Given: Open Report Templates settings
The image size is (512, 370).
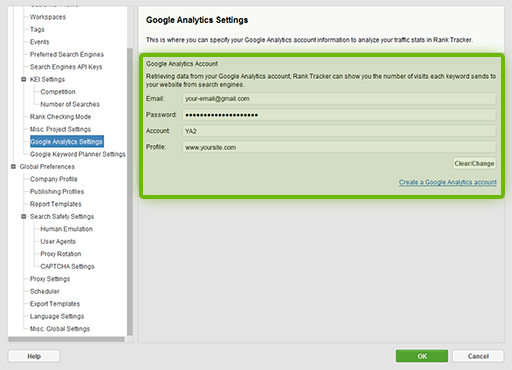Looking at the screenshot, I should click(56, 204).
